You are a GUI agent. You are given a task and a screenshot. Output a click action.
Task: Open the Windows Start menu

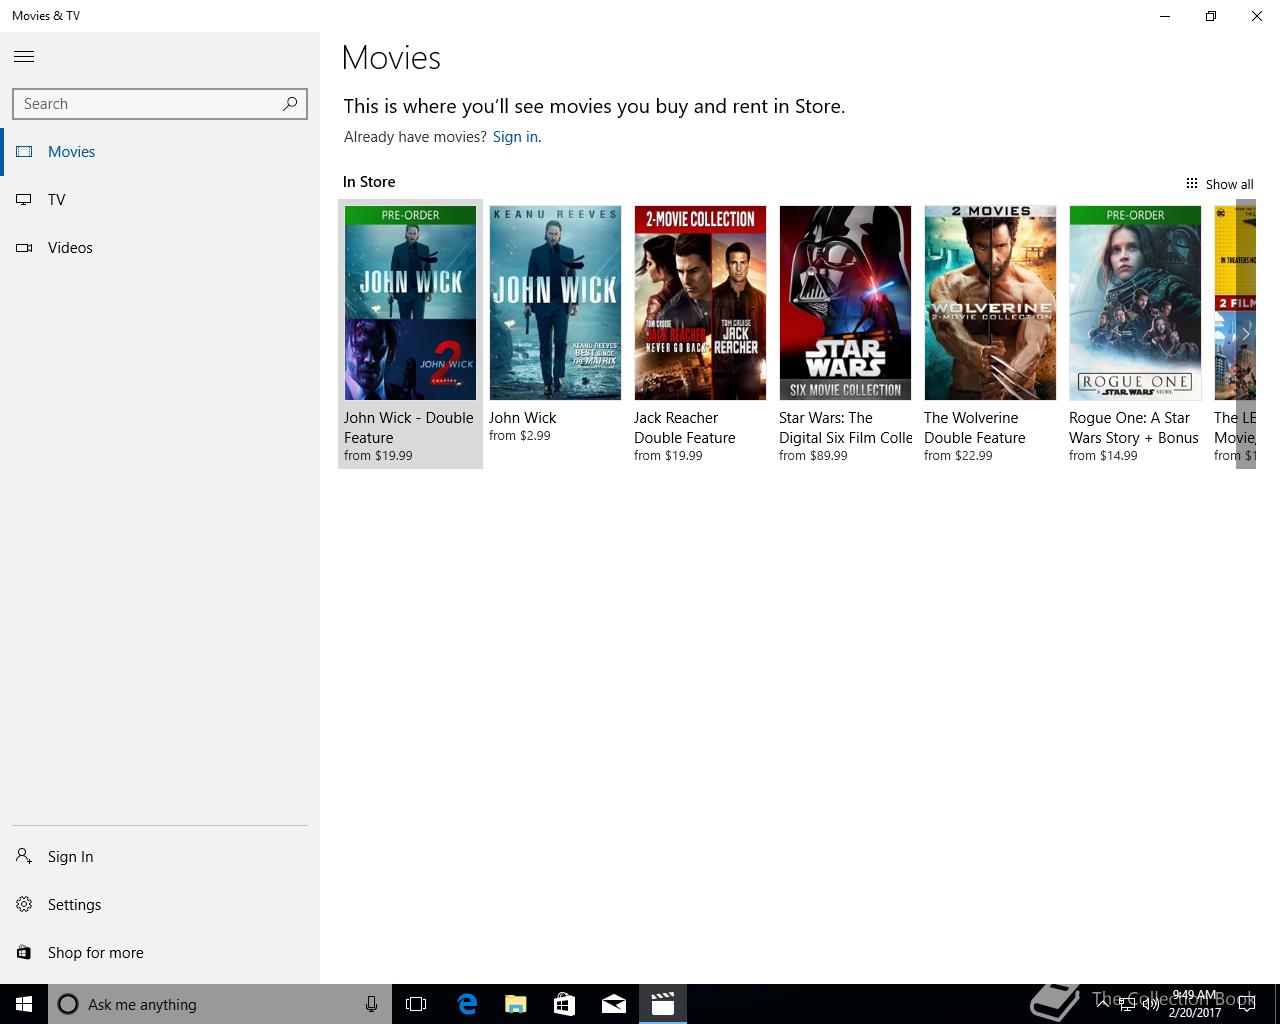click(24, 1004)
